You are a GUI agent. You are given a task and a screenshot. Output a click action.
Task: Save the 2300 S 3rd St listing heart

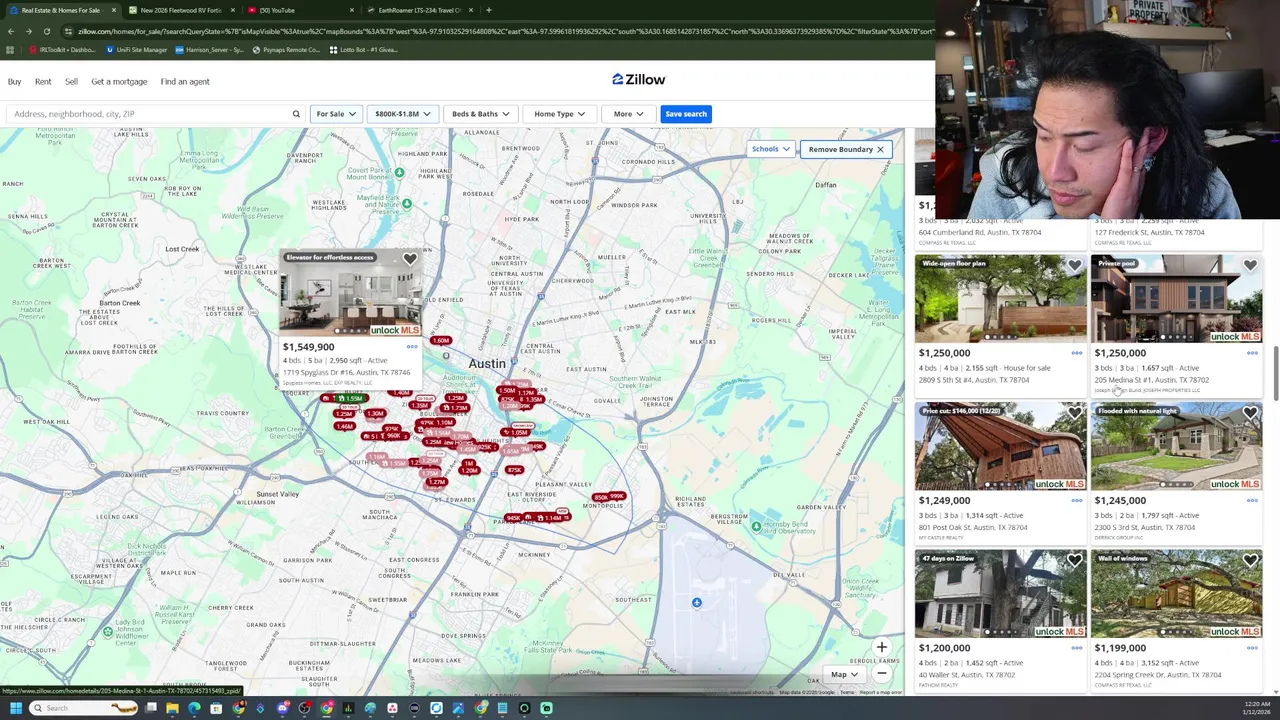(x=1250, y=413)
